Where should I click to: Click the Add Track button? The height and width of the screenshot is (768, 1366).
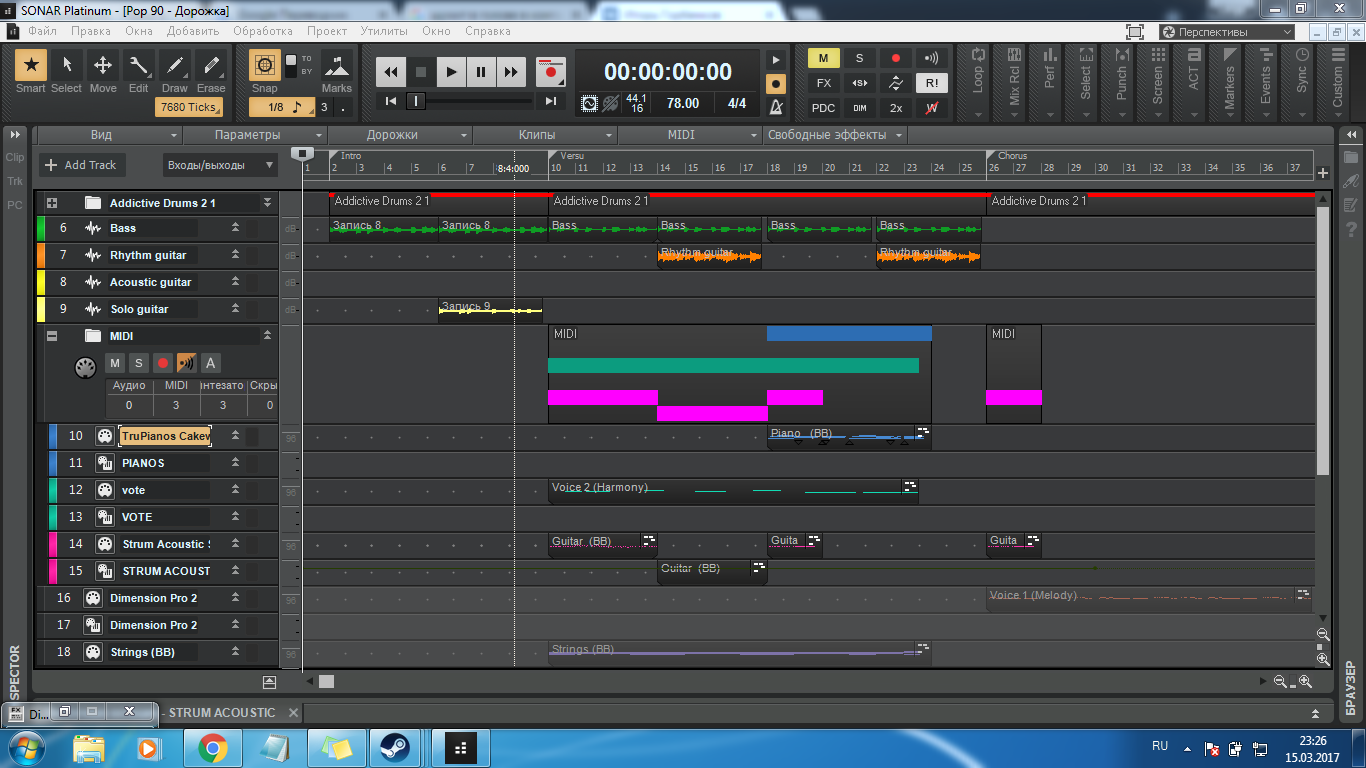tap(82, 165)
